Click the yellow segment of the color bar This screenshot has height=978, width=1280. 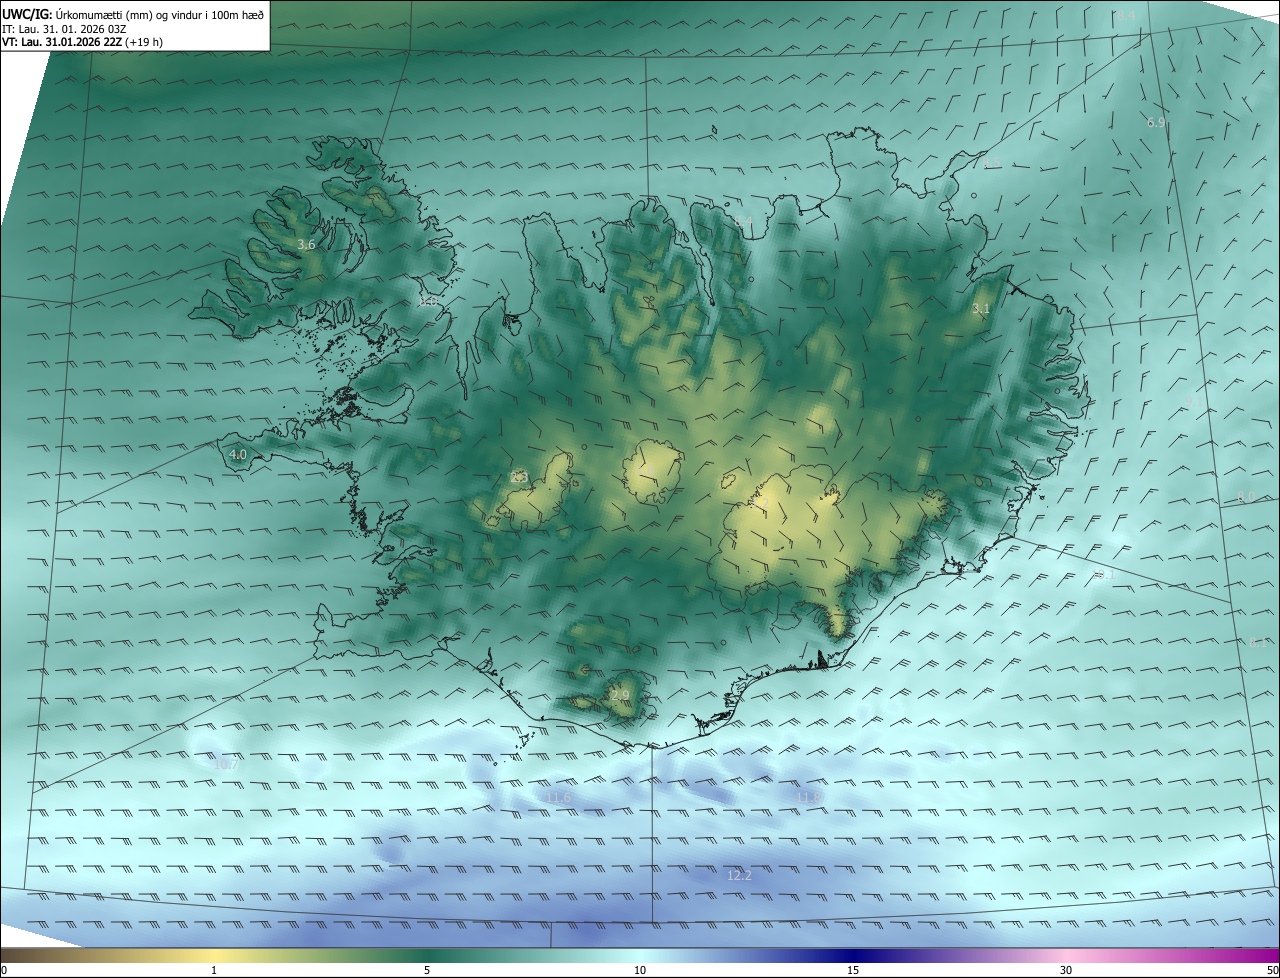[214, 955]
